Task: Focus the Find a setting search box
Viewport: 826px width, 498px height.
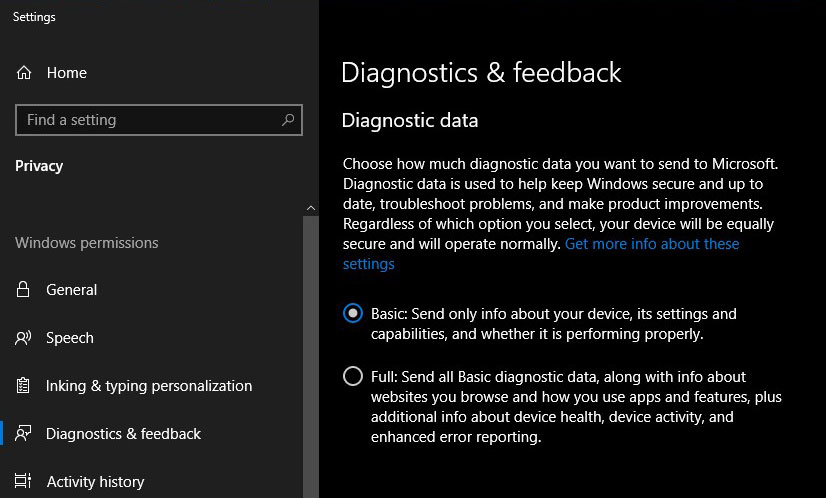Action: [x=159, y=120]
